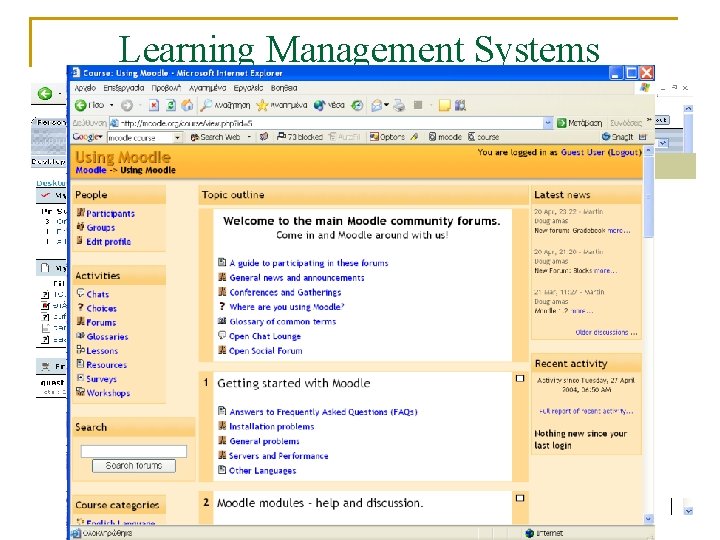Expand the address bar URL dropdown
Viewport: 720px width, 540px height.
point(548,123)
